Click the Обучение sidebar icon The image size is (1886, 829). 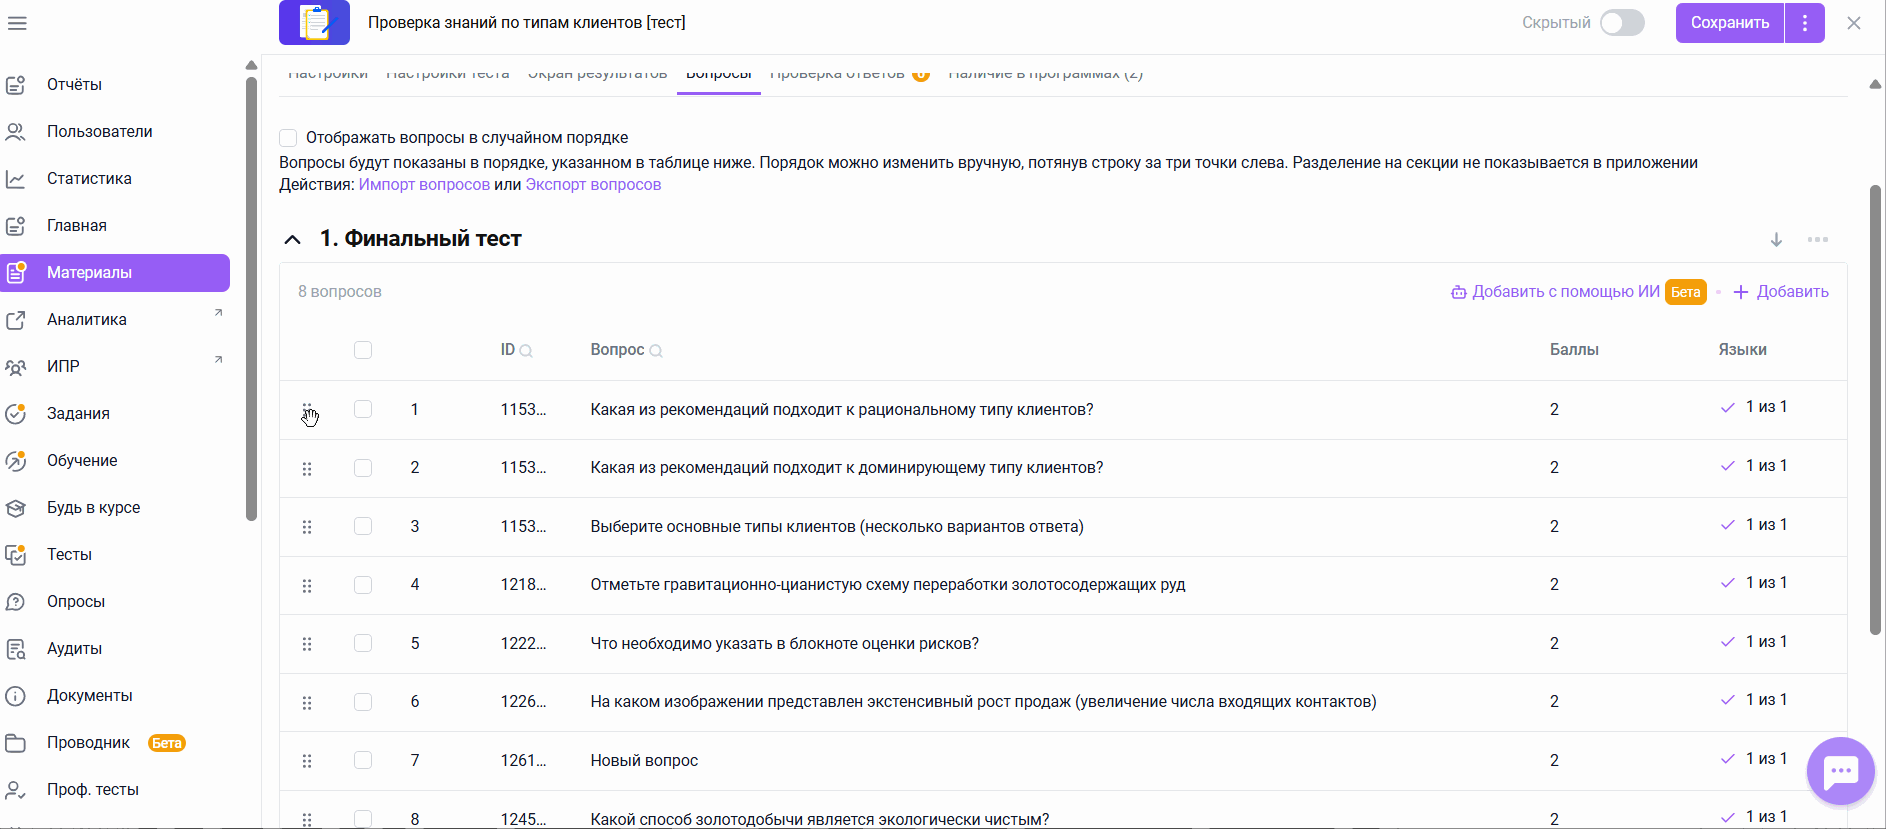tap(16, 461)
